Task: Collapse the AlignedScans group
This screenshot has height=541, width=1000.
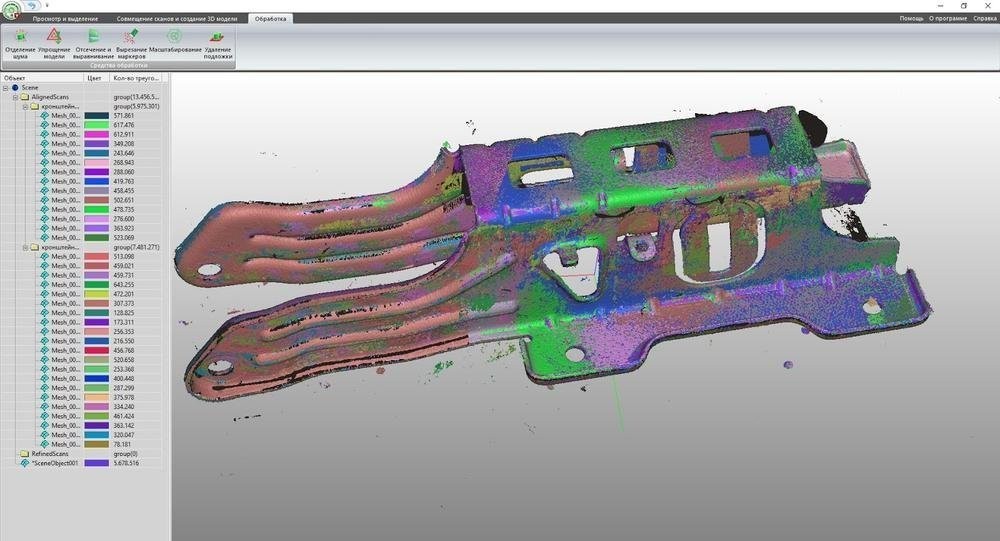Action: click(x=15, y=98)
